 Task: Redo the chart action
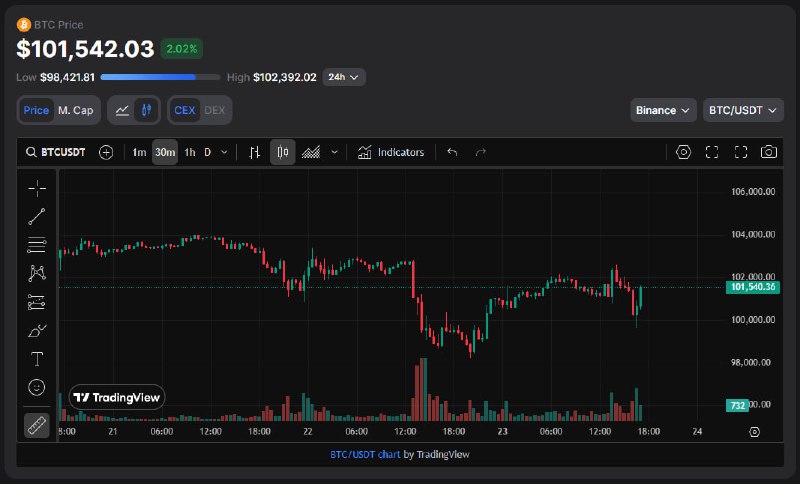point(481,152)
